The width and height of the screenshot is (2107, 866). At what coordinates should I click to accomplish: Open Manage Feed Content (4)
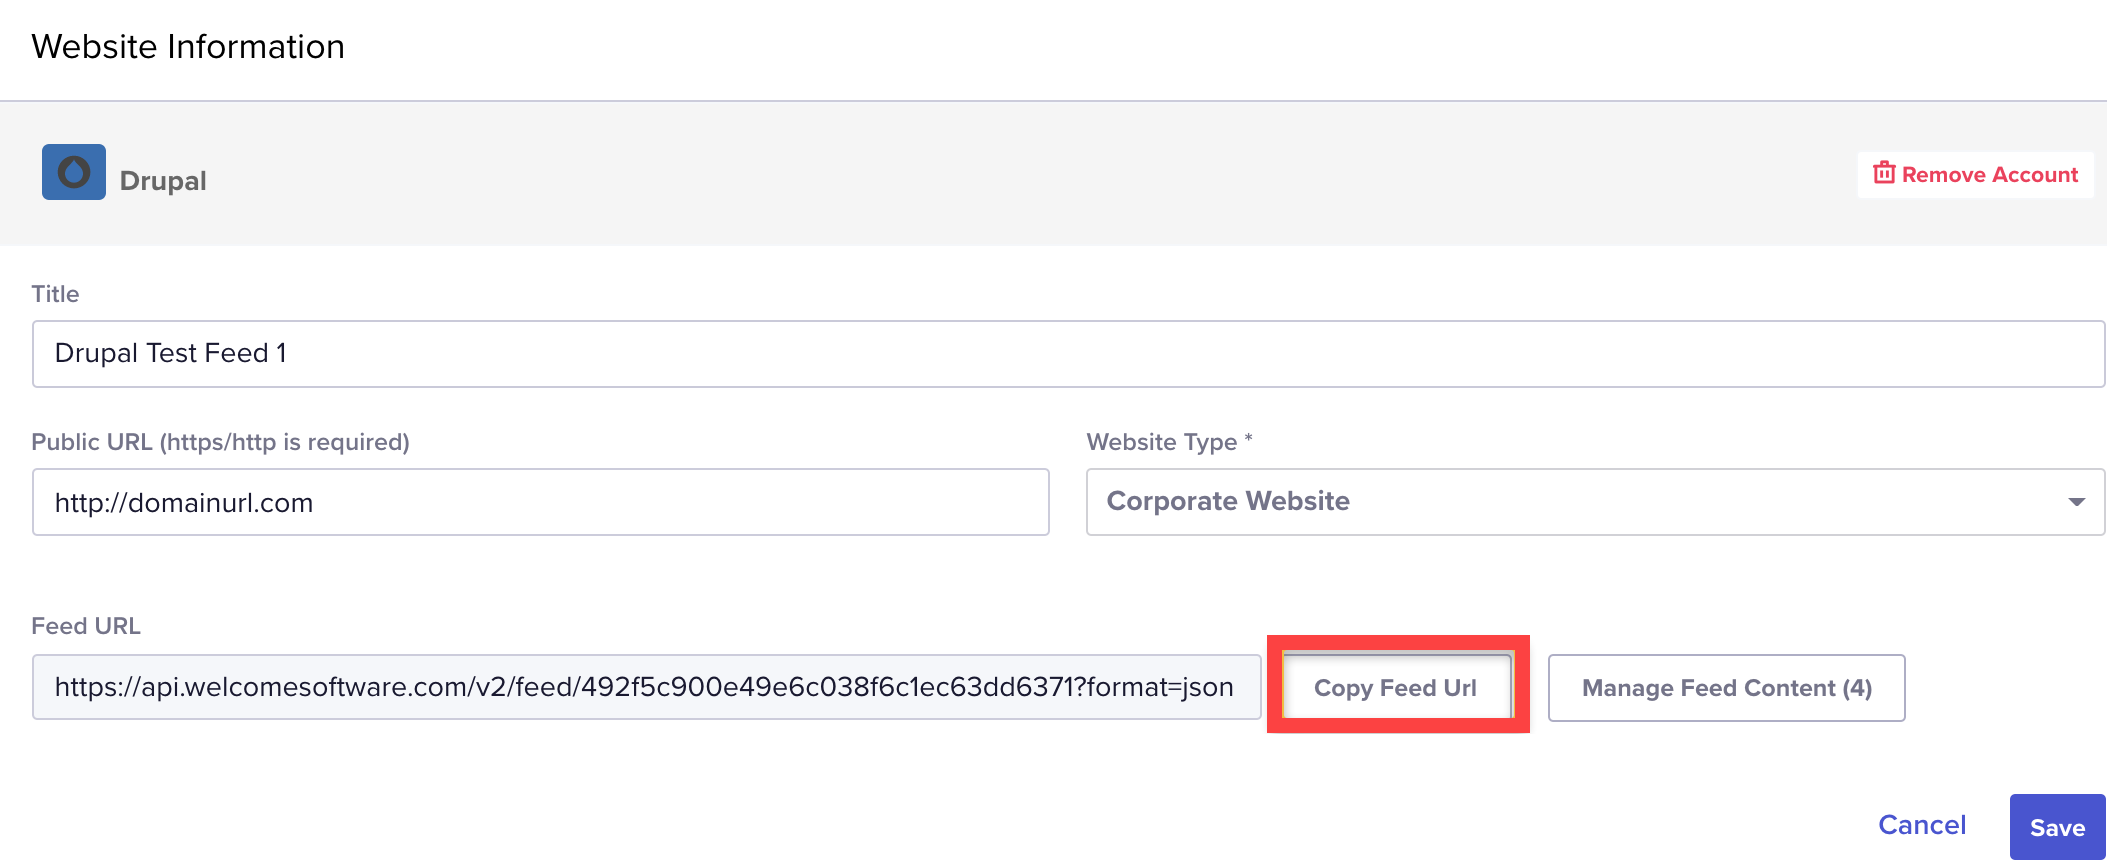pos(1726,688)
